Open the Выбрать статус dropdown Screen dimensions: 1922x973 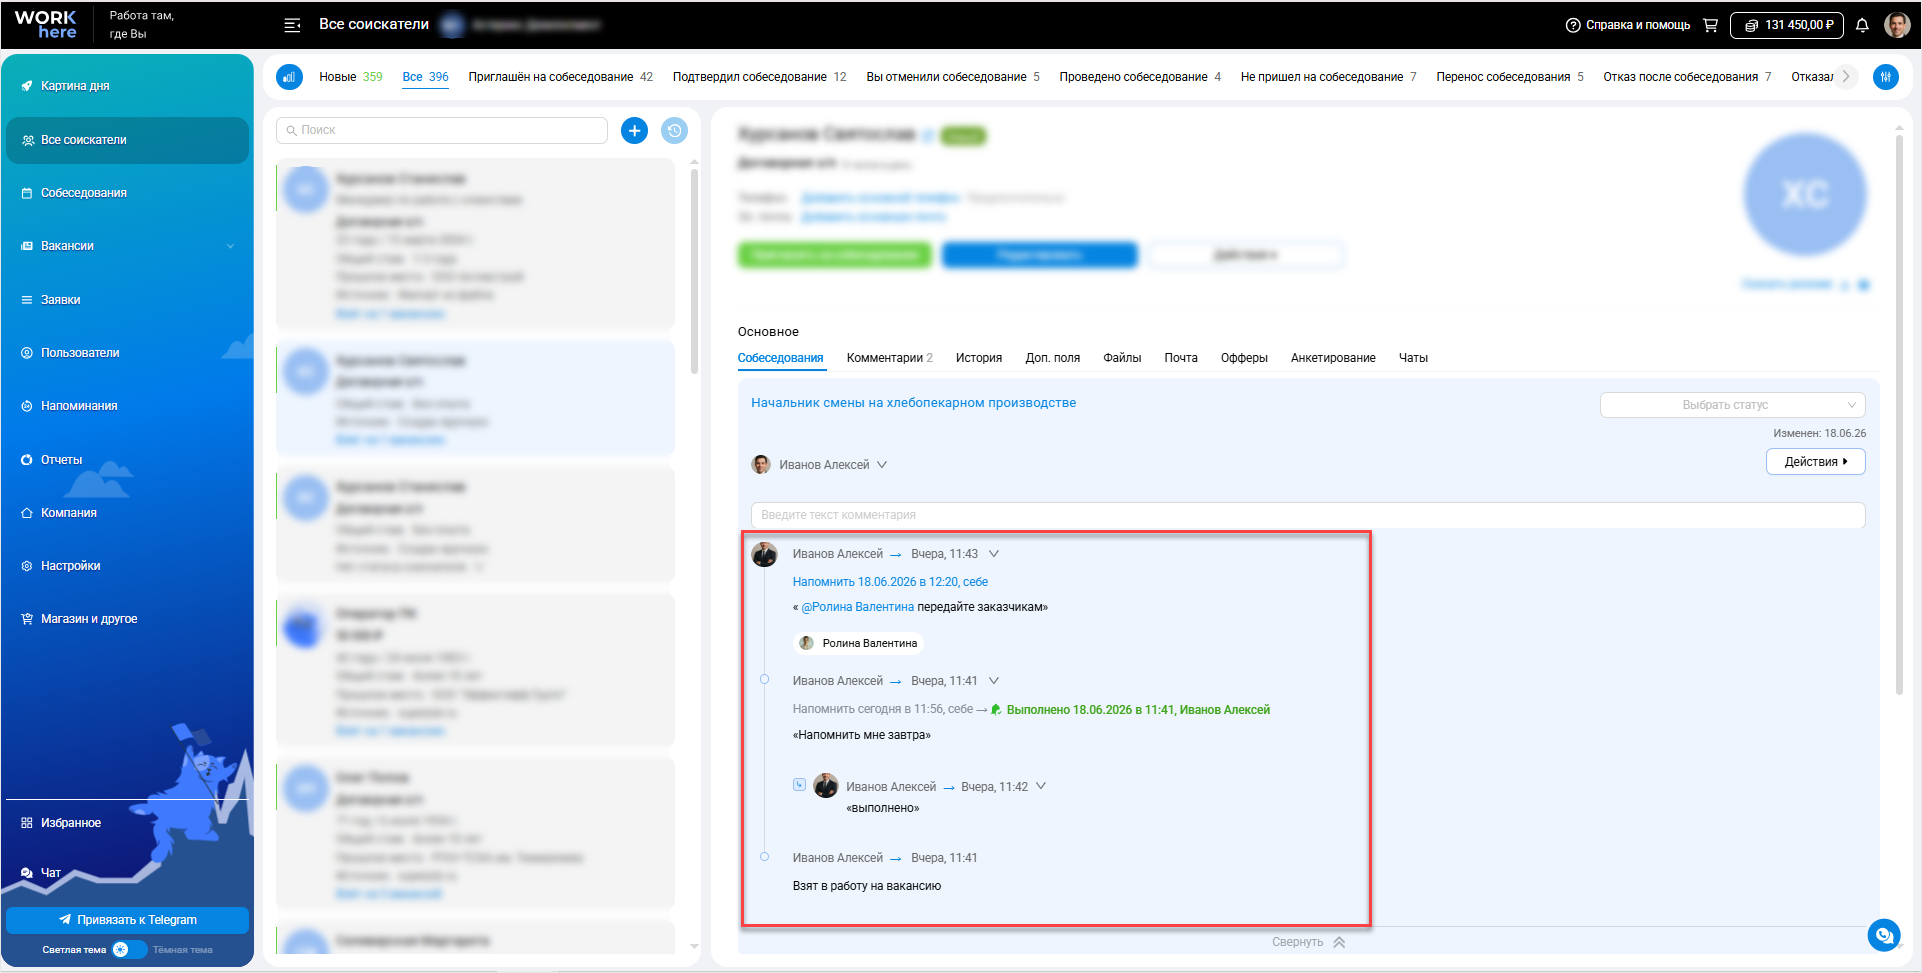pos(1732,405)
